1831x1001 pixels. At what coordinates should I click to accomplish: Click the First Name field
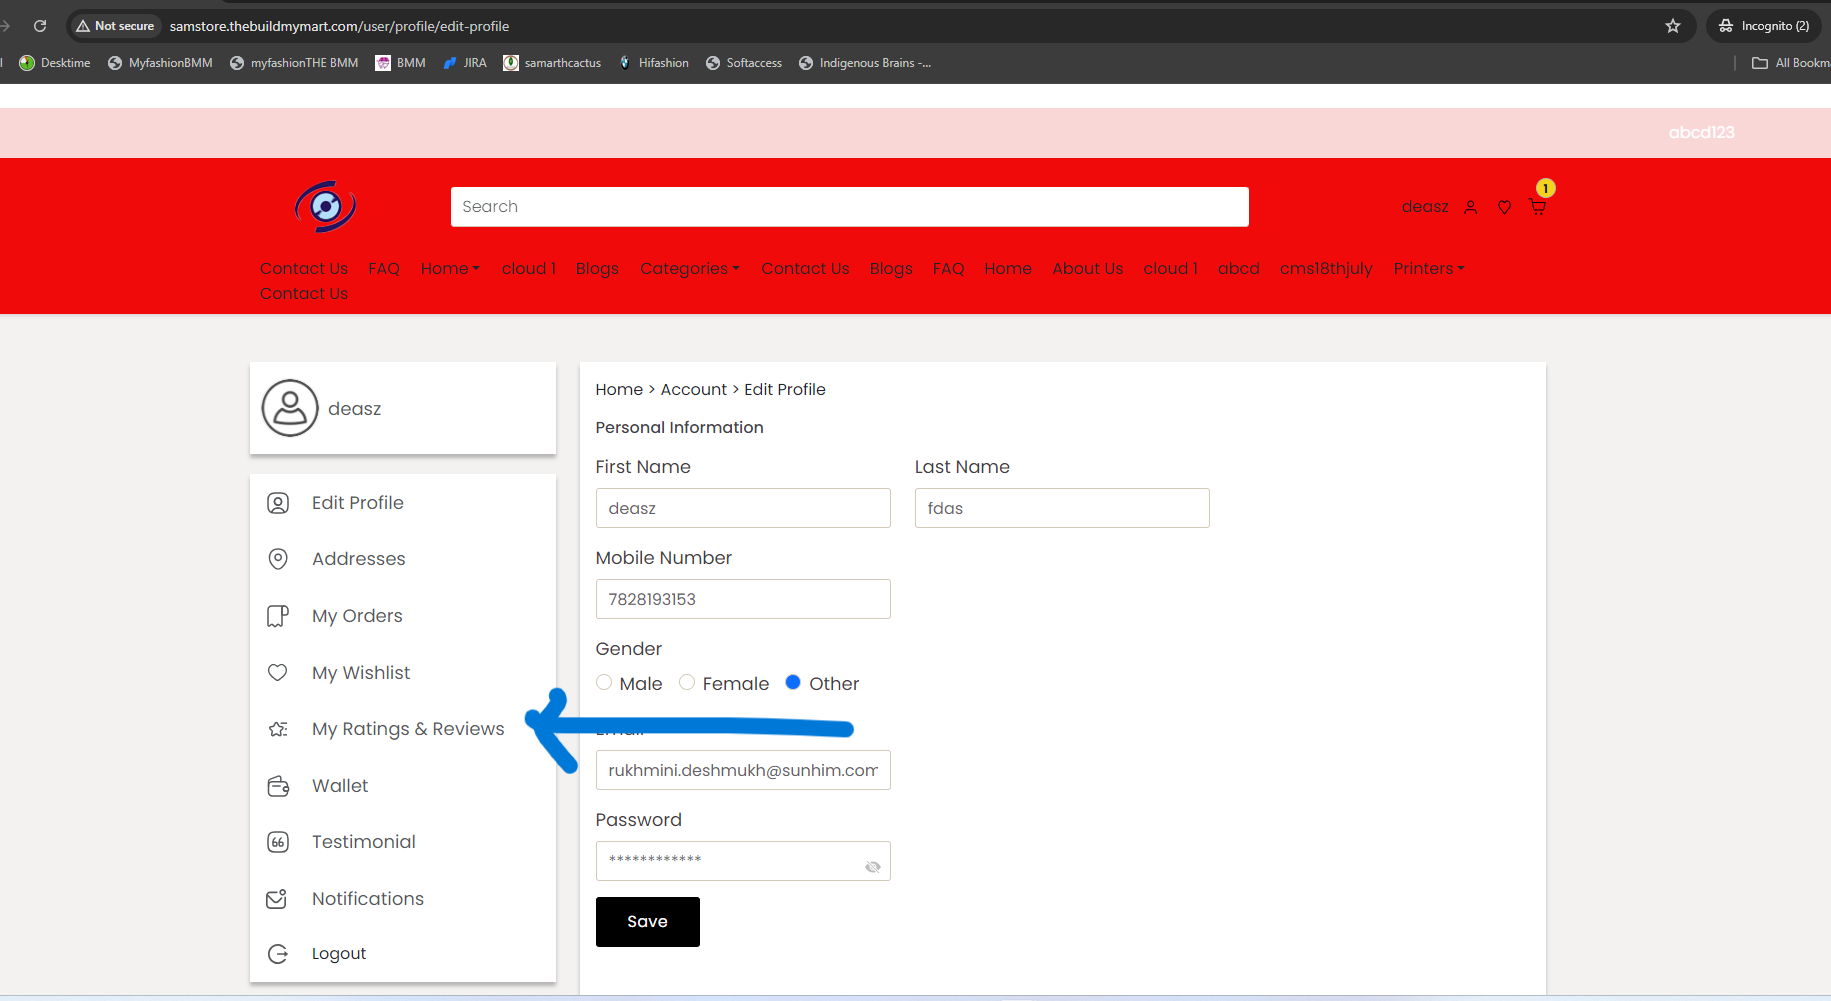[743, 508]
